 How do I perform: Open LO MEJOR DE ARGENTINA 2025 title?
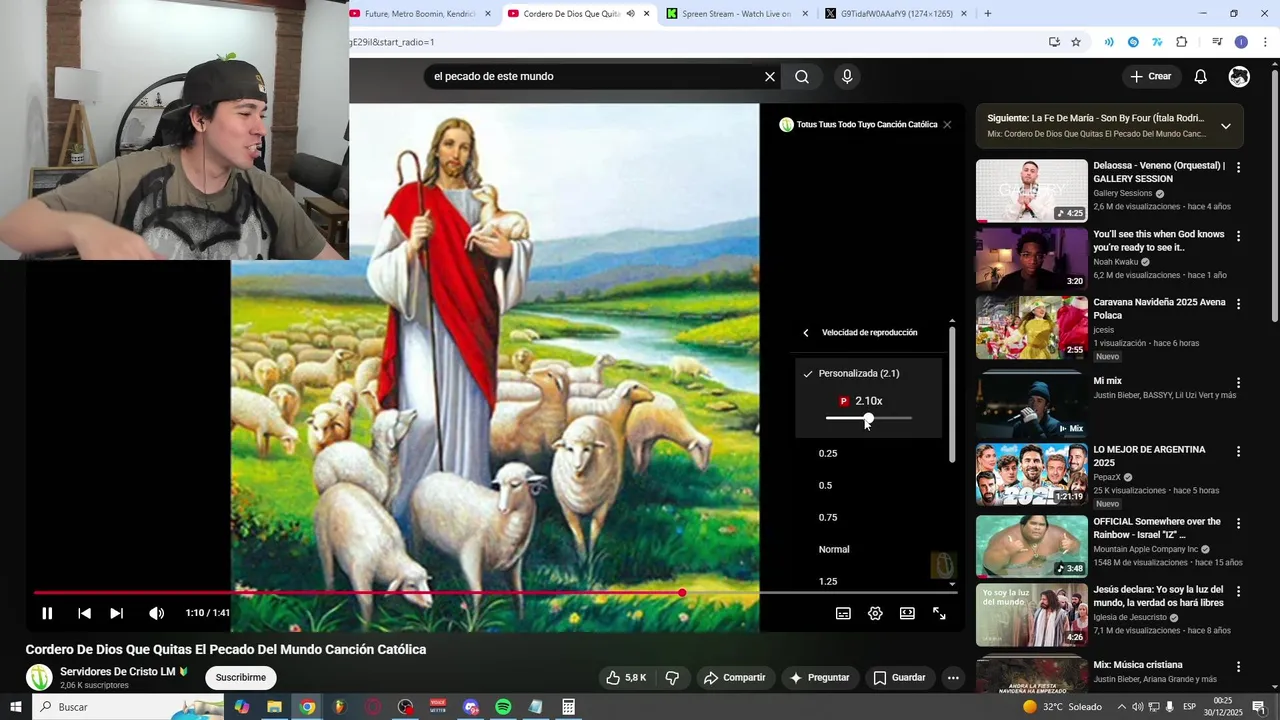[x=1149, y=456]
